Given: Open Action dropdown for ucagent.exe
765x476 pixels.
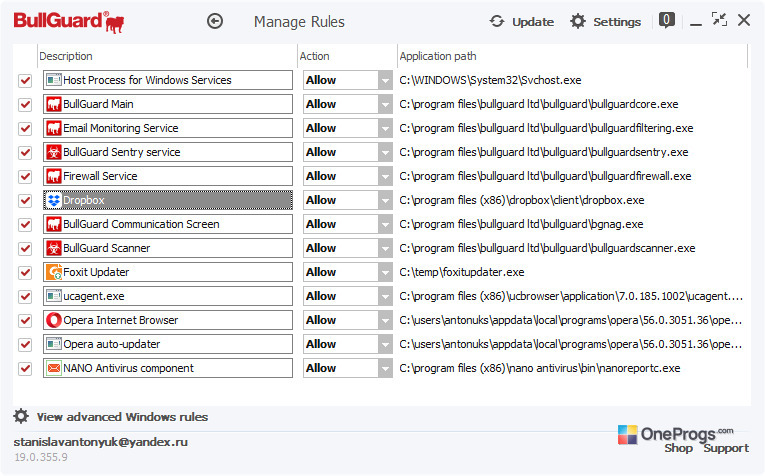Looking at the screenshot, I should click(x=385, y=296).
